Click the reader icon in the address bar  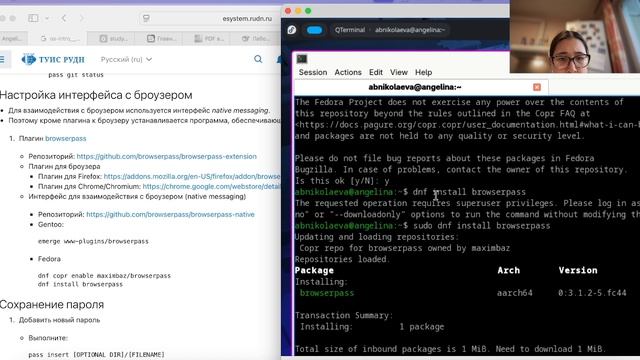pos(146,18)
